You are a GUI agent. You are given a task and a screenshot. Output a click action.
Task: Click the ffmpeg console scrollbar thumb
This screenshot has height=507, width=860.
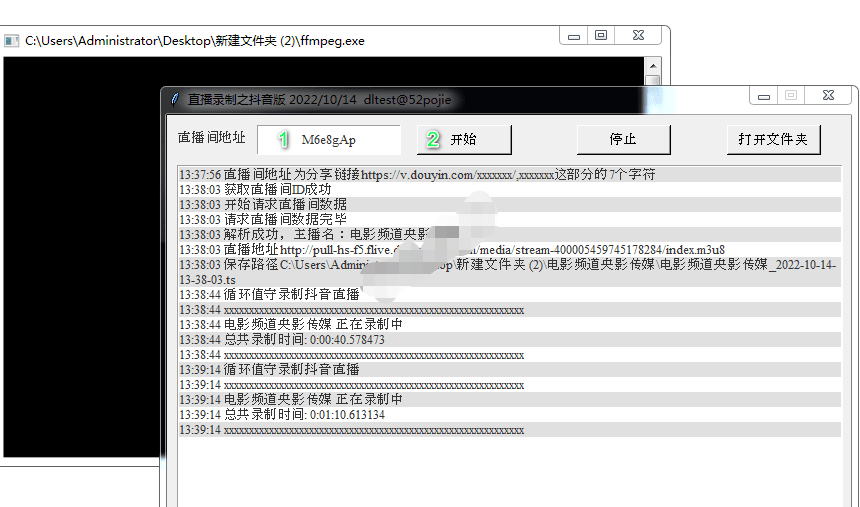tap(652, 82)
